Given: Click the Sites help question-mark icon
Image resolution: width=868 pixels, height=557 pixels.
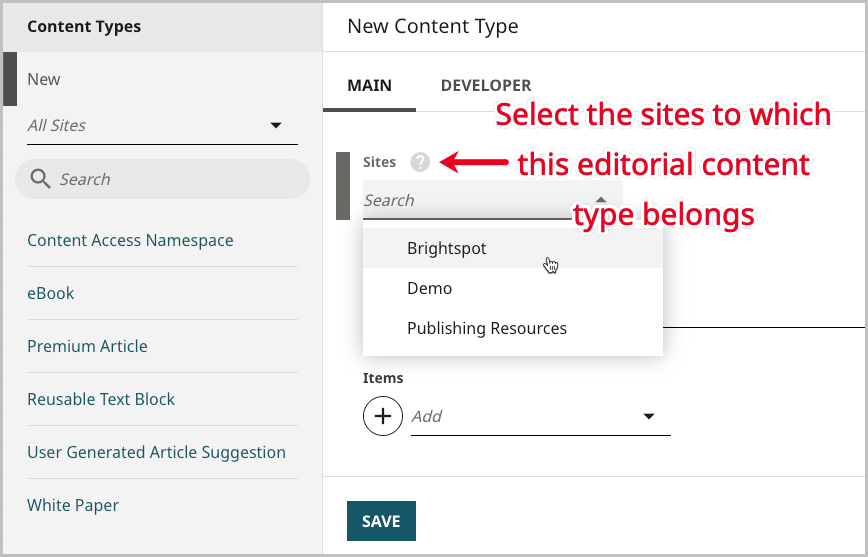Looking at the screenshot, I should point(420,162).
